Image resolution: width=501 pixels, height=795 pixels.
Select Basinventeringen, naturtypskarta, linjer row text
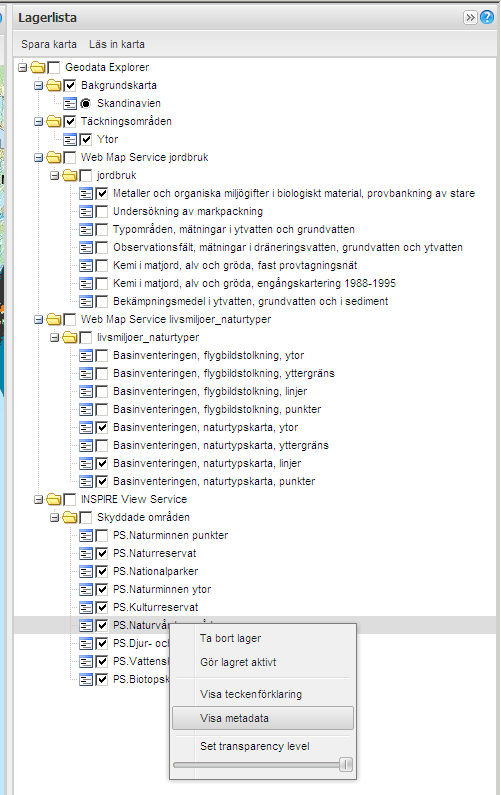coord(207,463)
